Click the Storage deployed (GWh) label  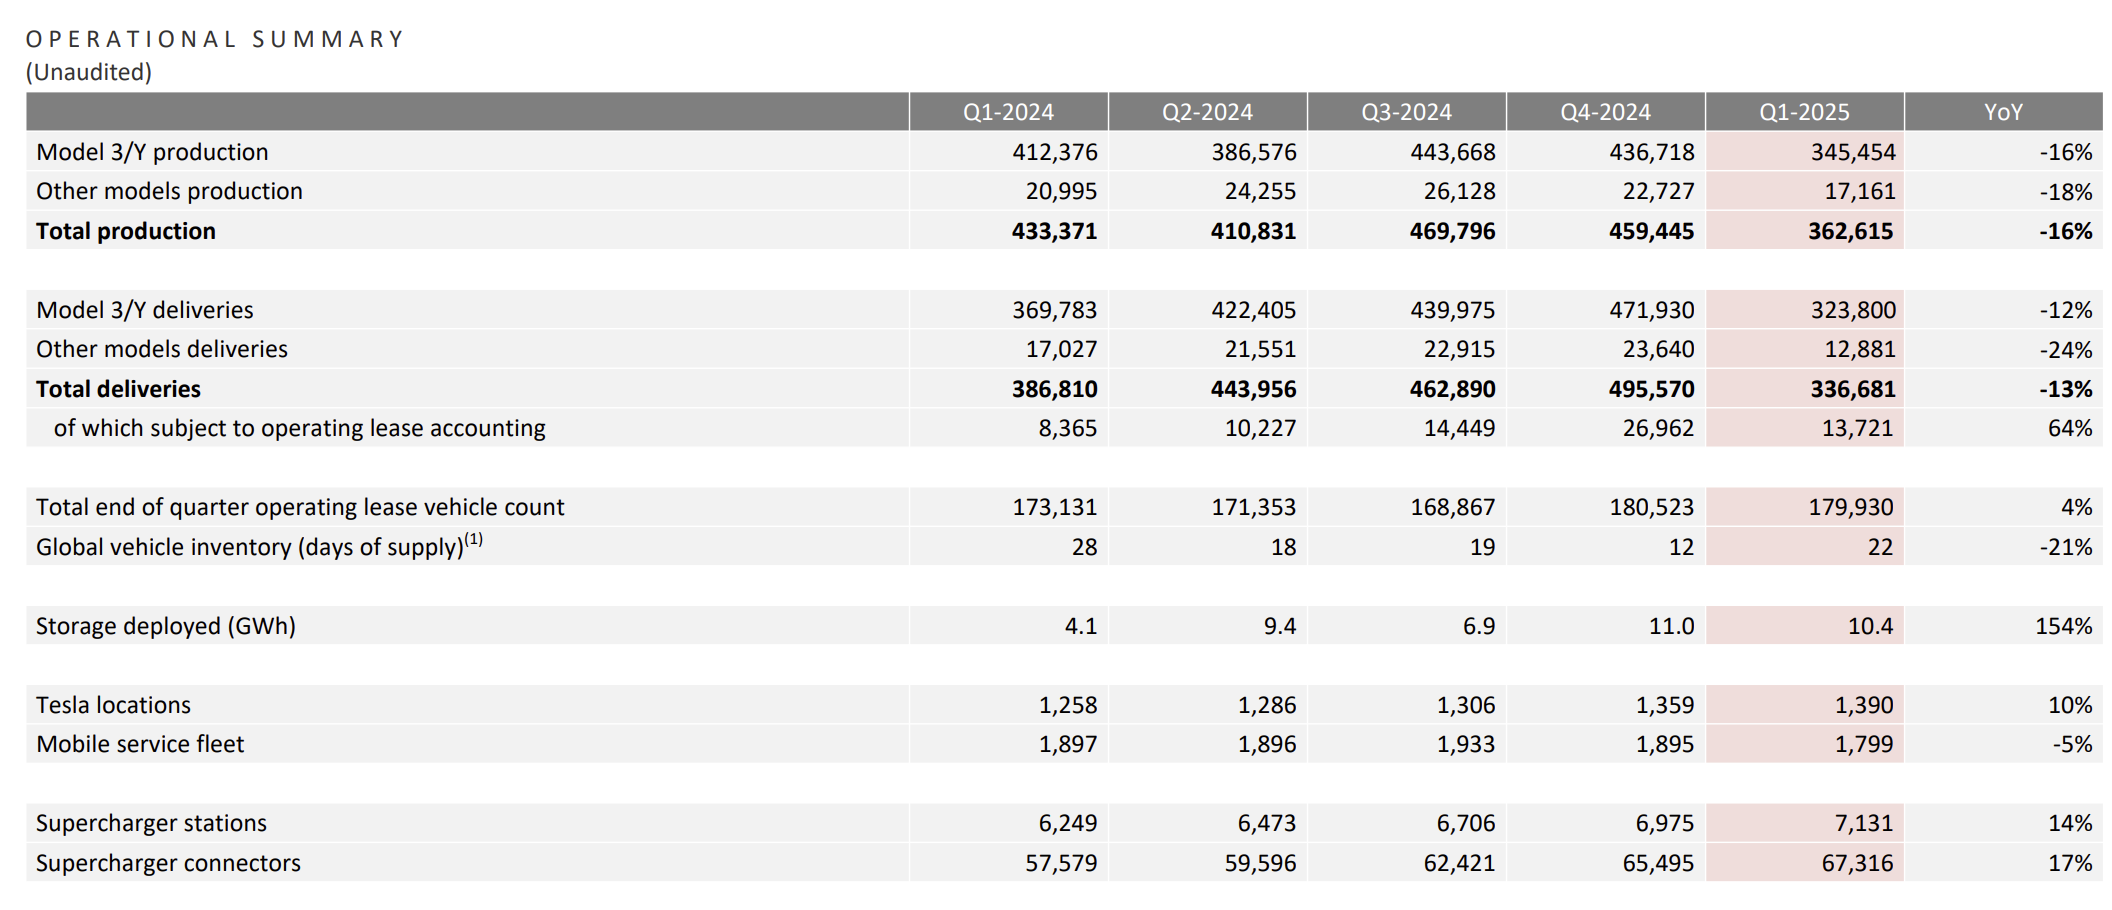[x=166, y=626]
